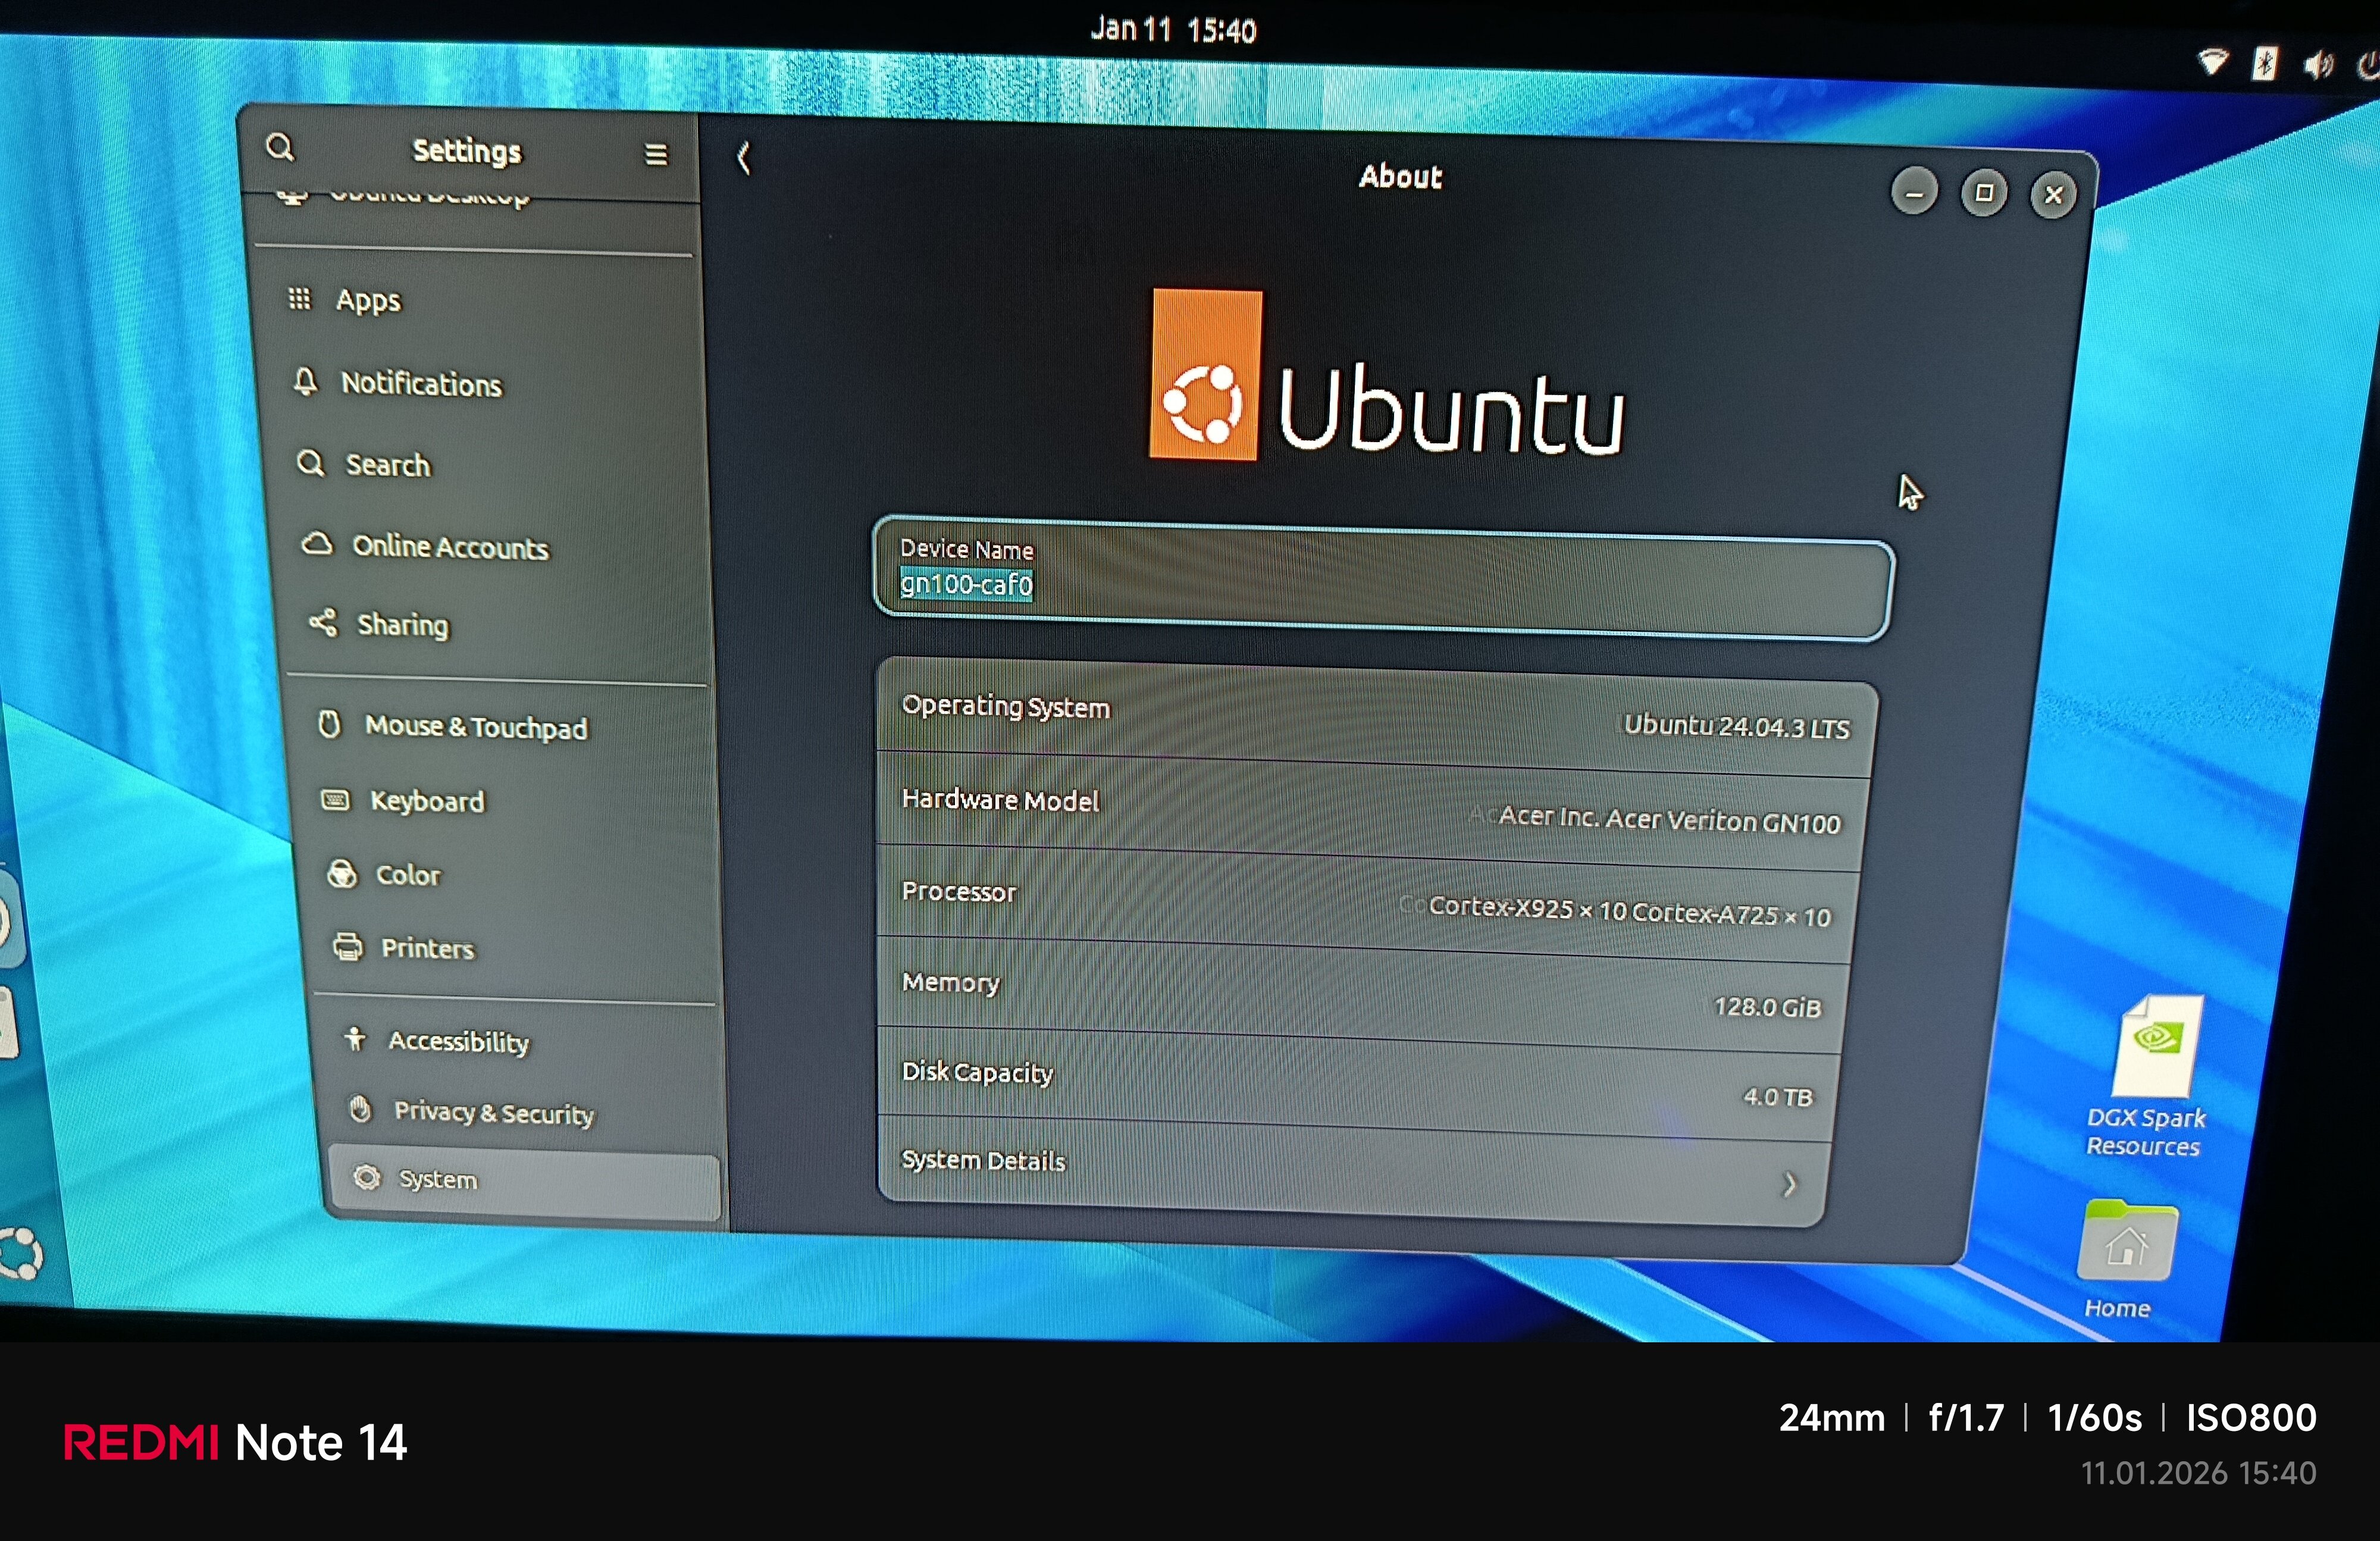Screen dimensions: 2380x1541
Task: Open the Apps settings panel
Action: pyautogui.click(x=368, y=300)
